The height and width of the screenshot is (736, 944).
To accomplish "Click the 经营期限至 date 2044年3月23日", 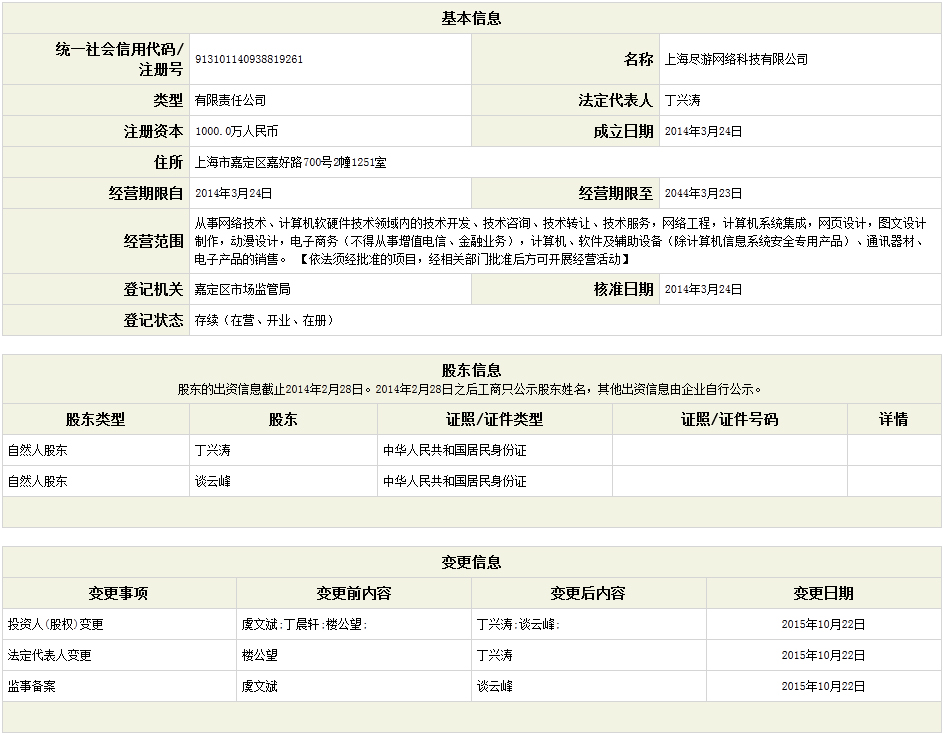I will point(703,194).
